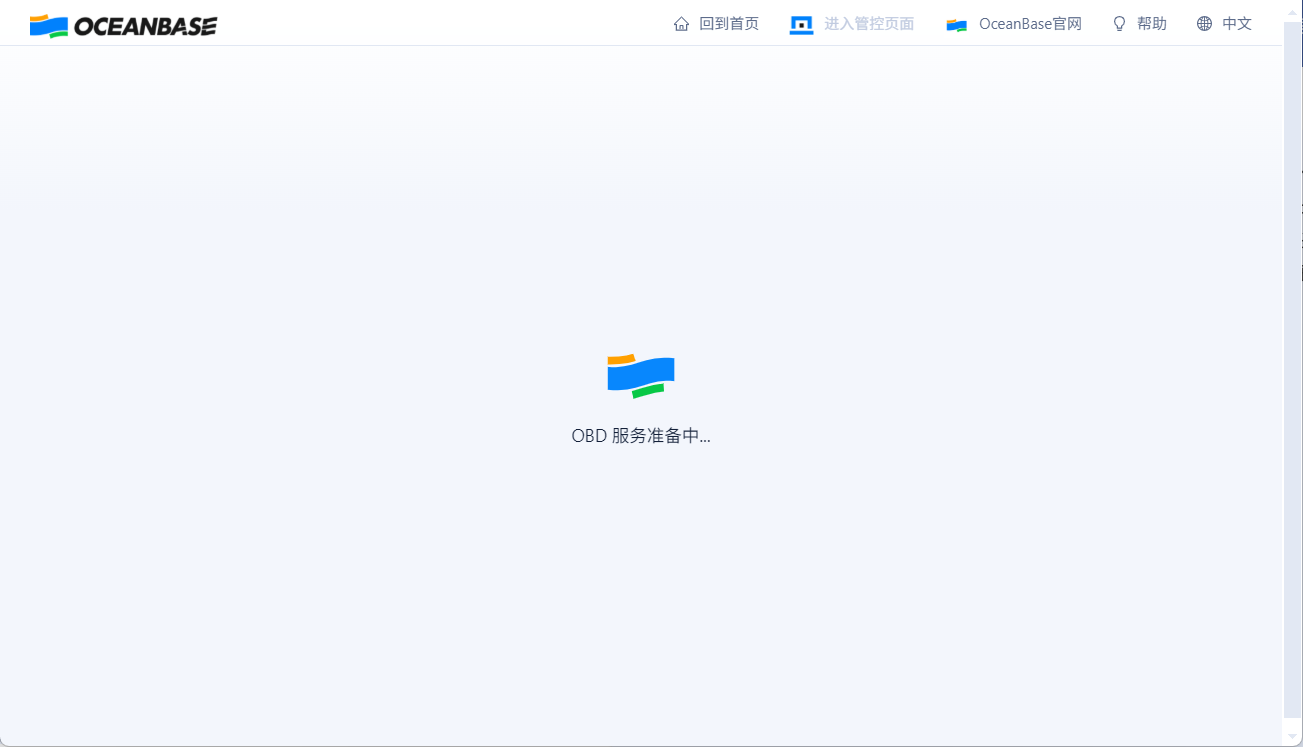This screenshot has height=747, width=1303.
Task: Click the page's vertical scrollbar
Action: [1292, 370]
